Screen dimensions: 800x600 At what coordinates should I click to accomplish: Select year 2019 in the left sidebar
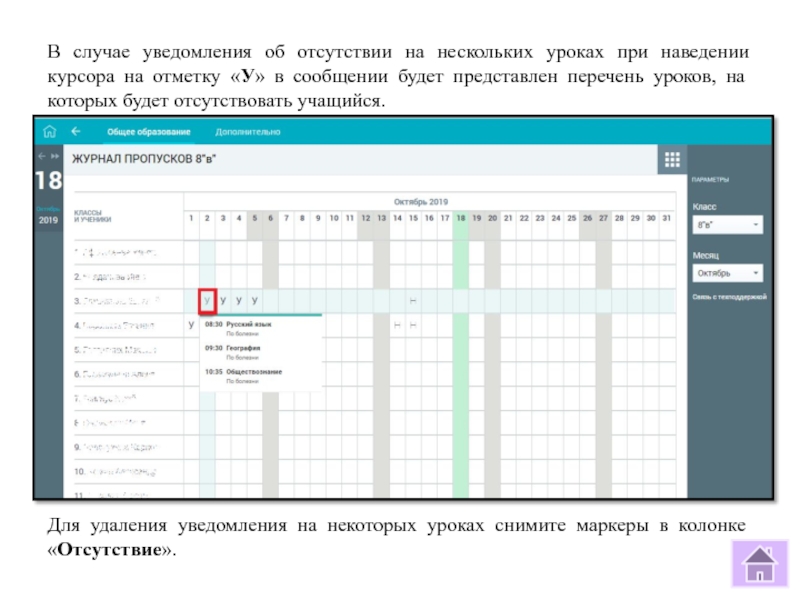(48, 220)
